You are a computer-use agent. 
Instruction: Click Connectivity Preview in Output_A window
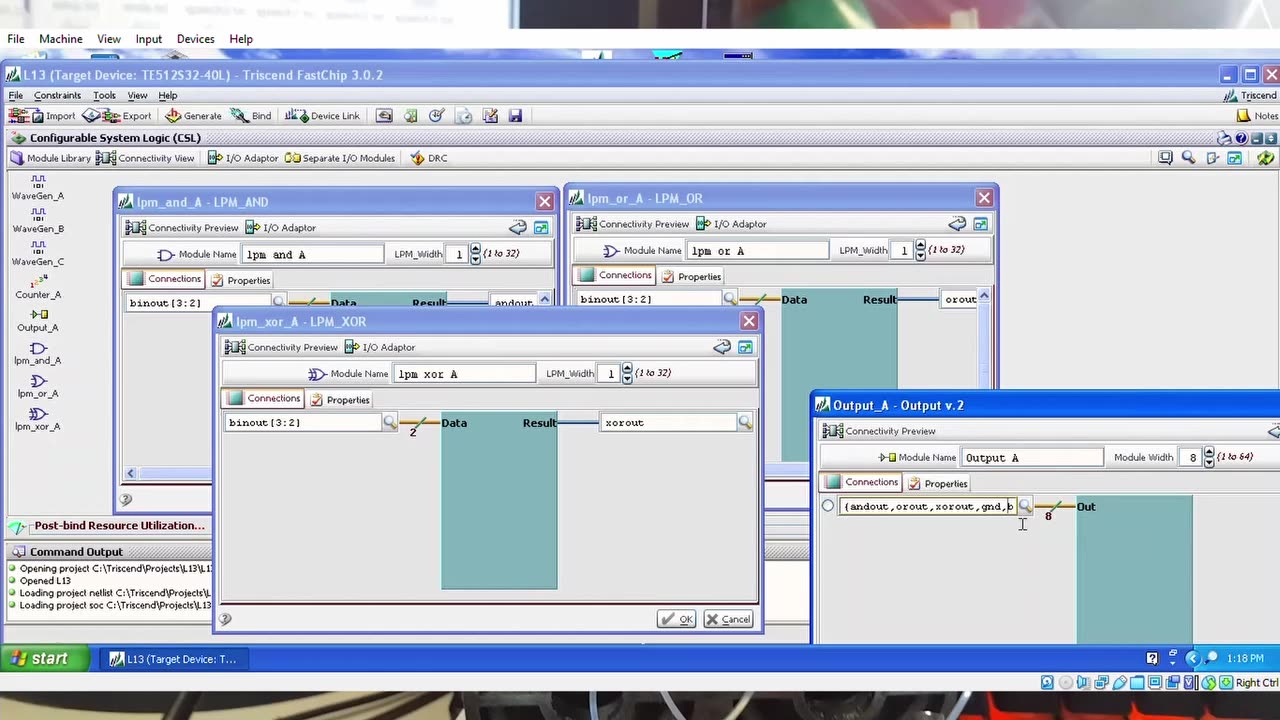880,431
